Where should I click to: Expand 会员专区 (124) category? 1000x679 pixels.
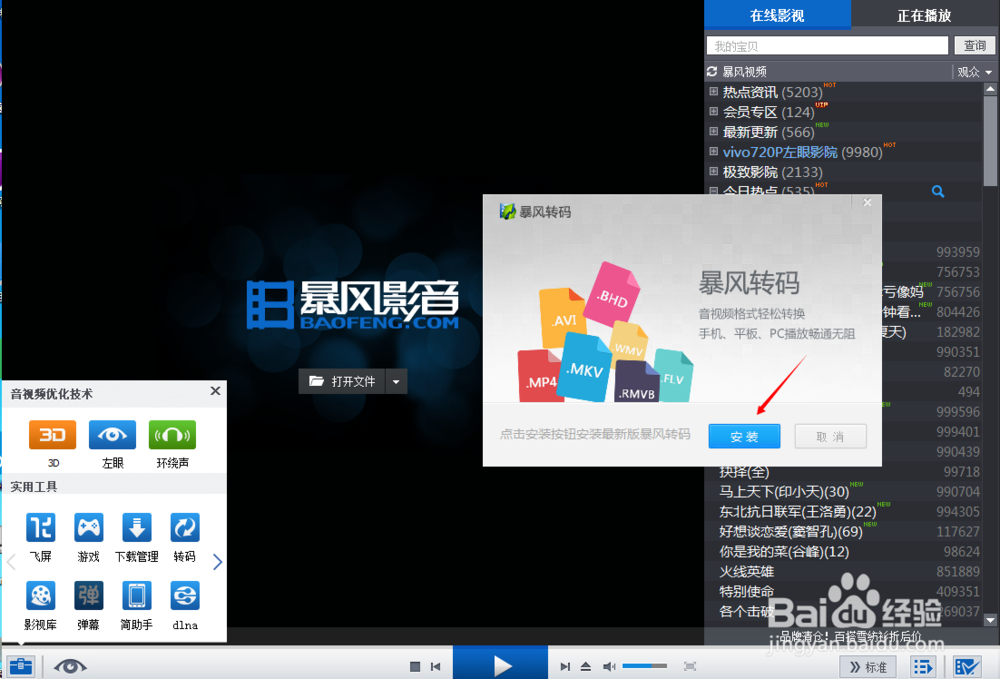point(714,111)
